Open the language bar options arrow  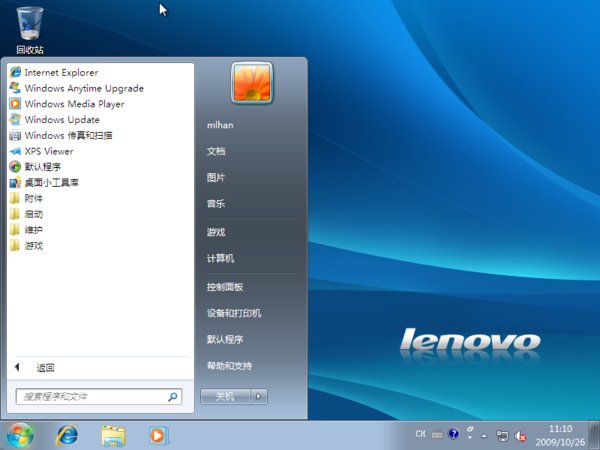[x=470, y=437]
